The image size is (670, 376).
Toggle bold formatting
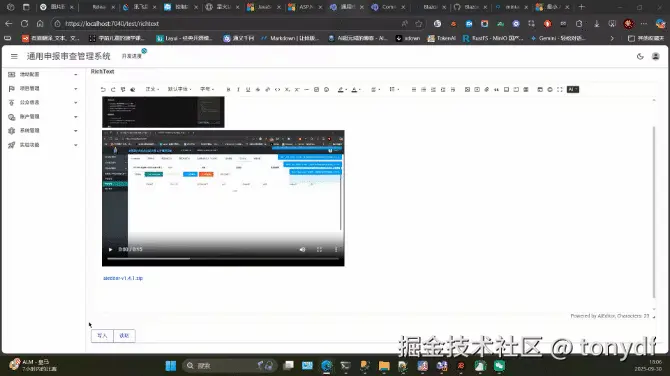point(228,89)
